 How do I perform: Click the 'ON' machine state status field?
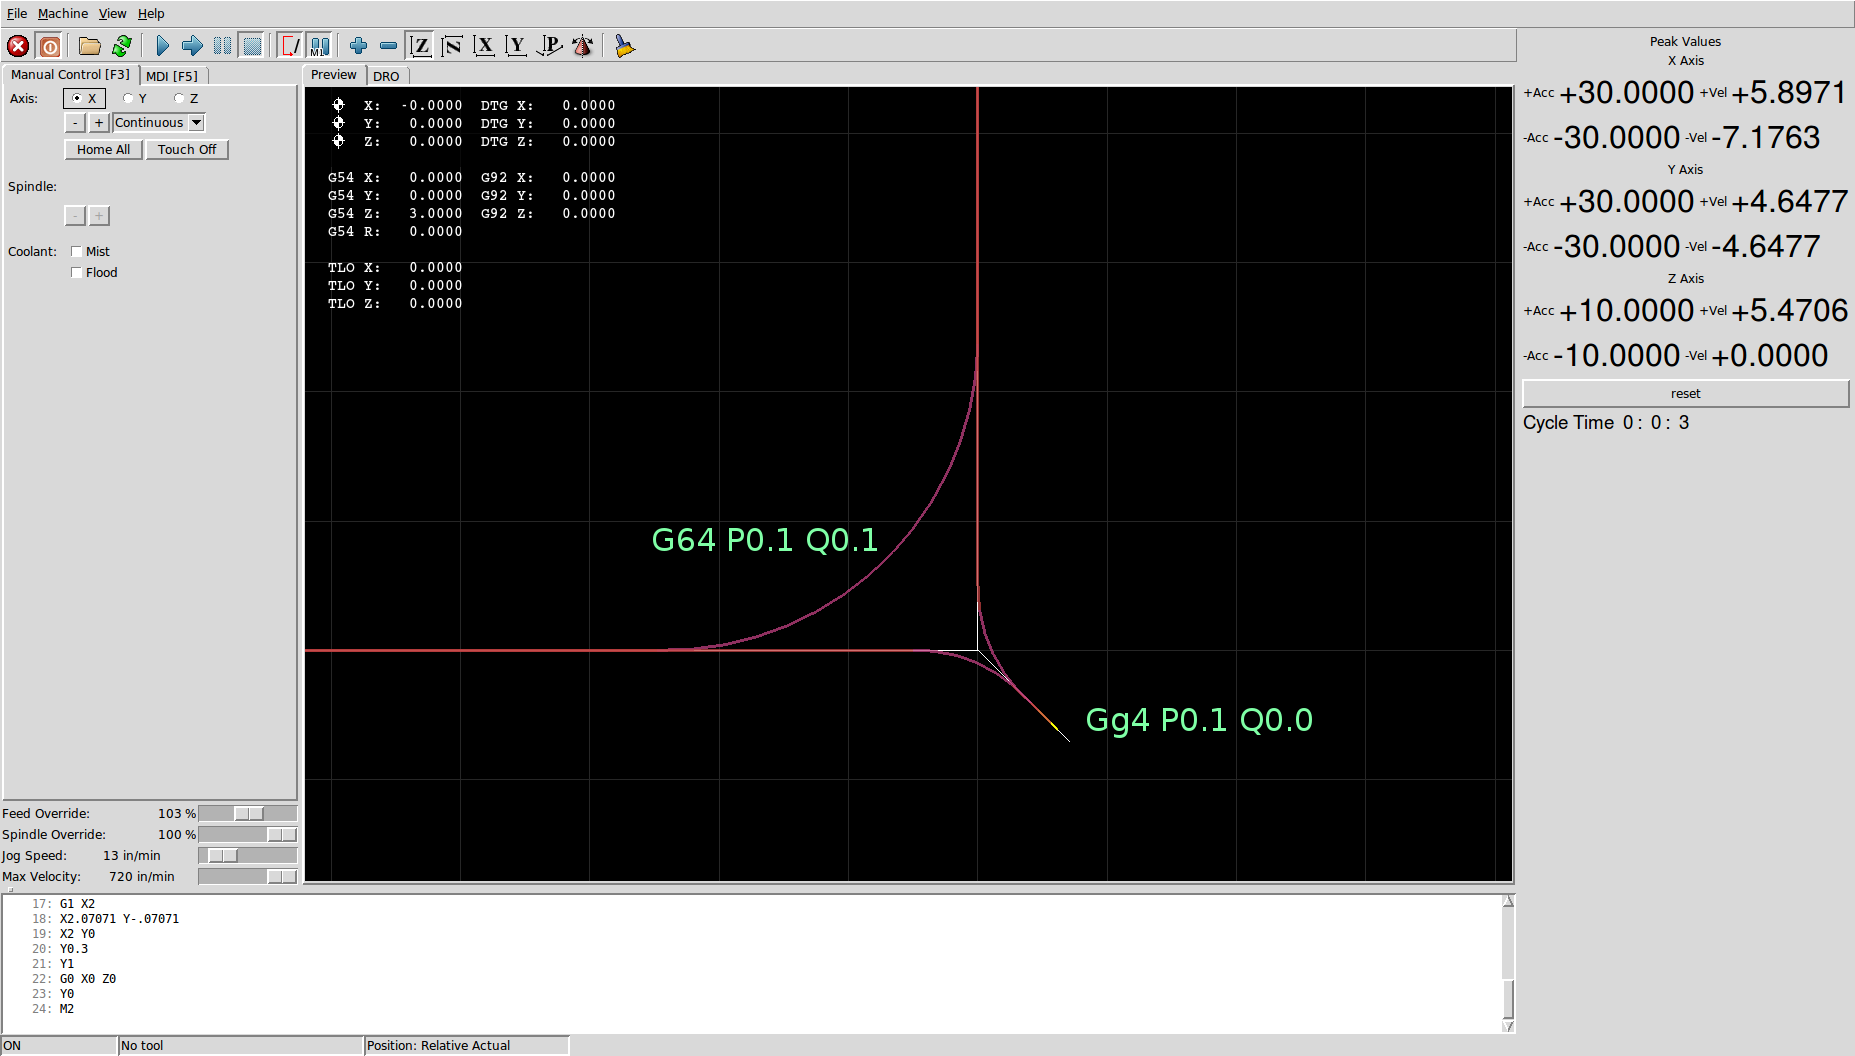tap(59, 1046)
